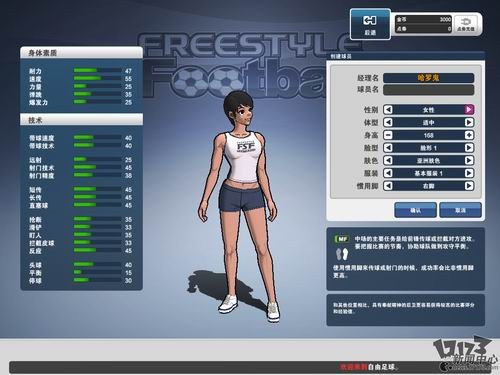Image resolution: width=500 pixels, height=375 pixels.
Task: Click the 适中 body type value box
Action: tap(428, 122)
